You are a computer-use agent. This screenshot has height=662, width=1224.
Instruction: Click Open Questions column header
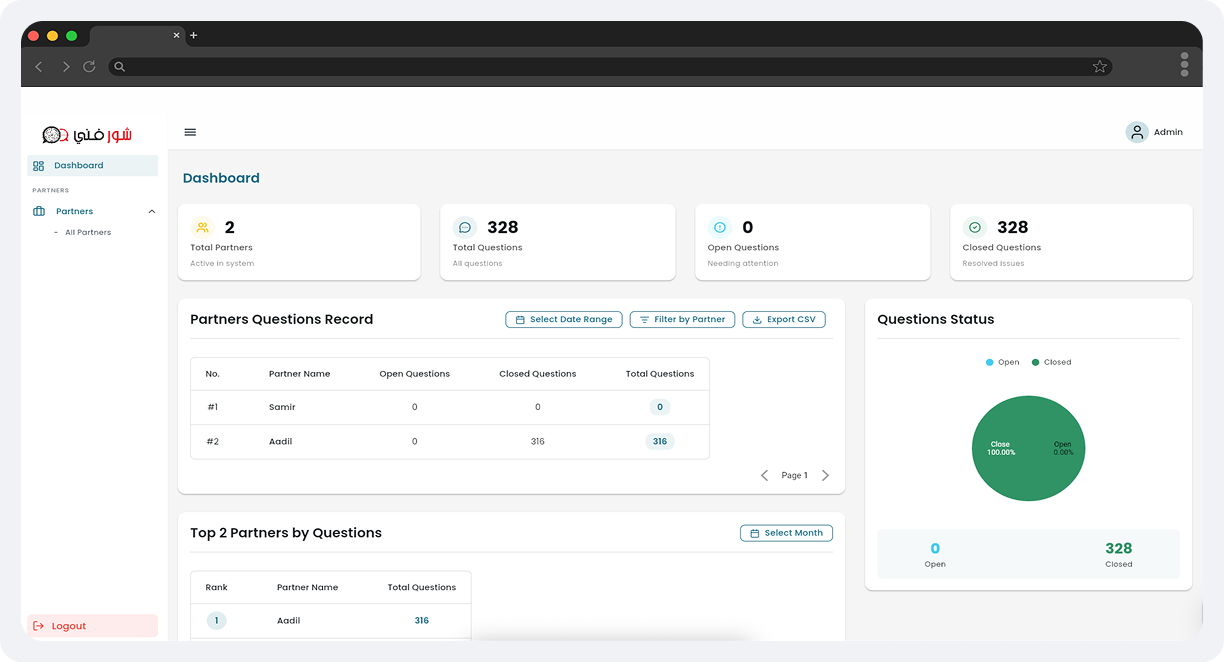415,374
